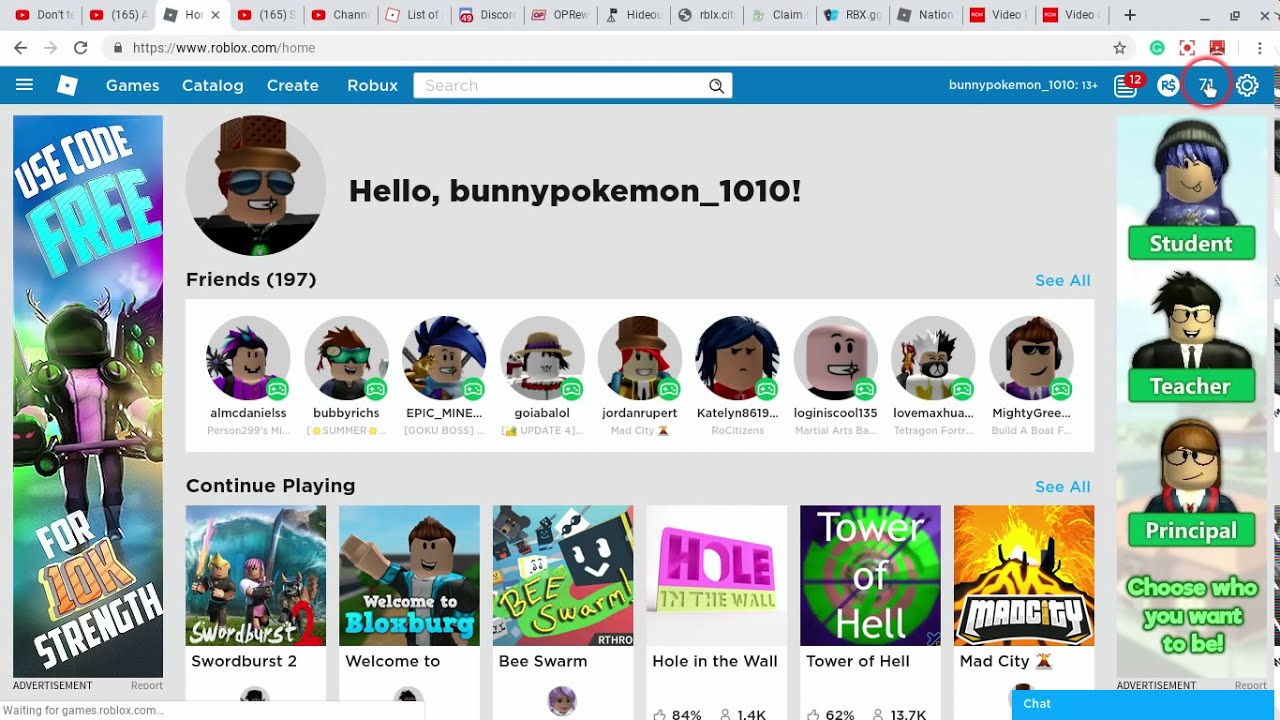Click See All next to Continue Playing
The width and height of the screenshot is (1280, 720).
(1063, 486)
